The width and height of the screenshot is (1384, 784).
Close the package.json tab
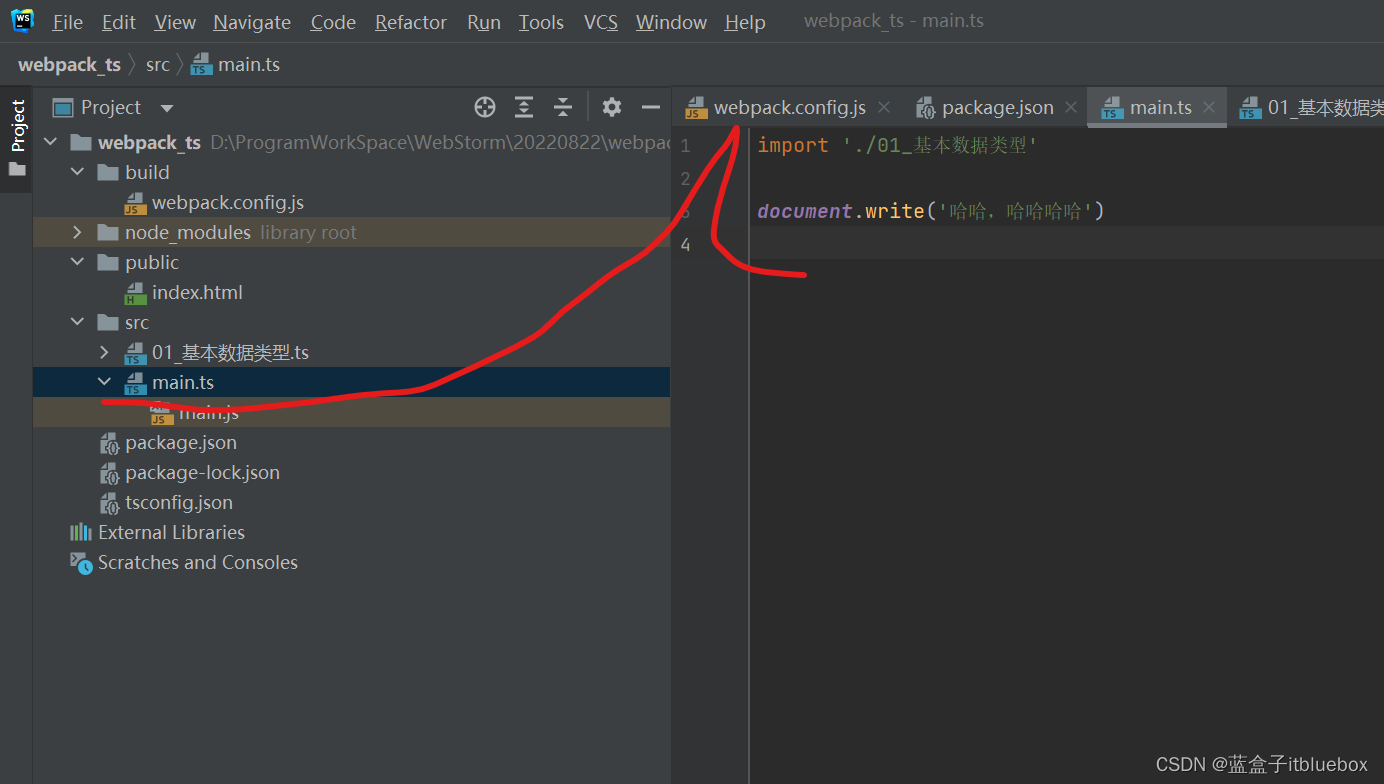pos(1071,107)
